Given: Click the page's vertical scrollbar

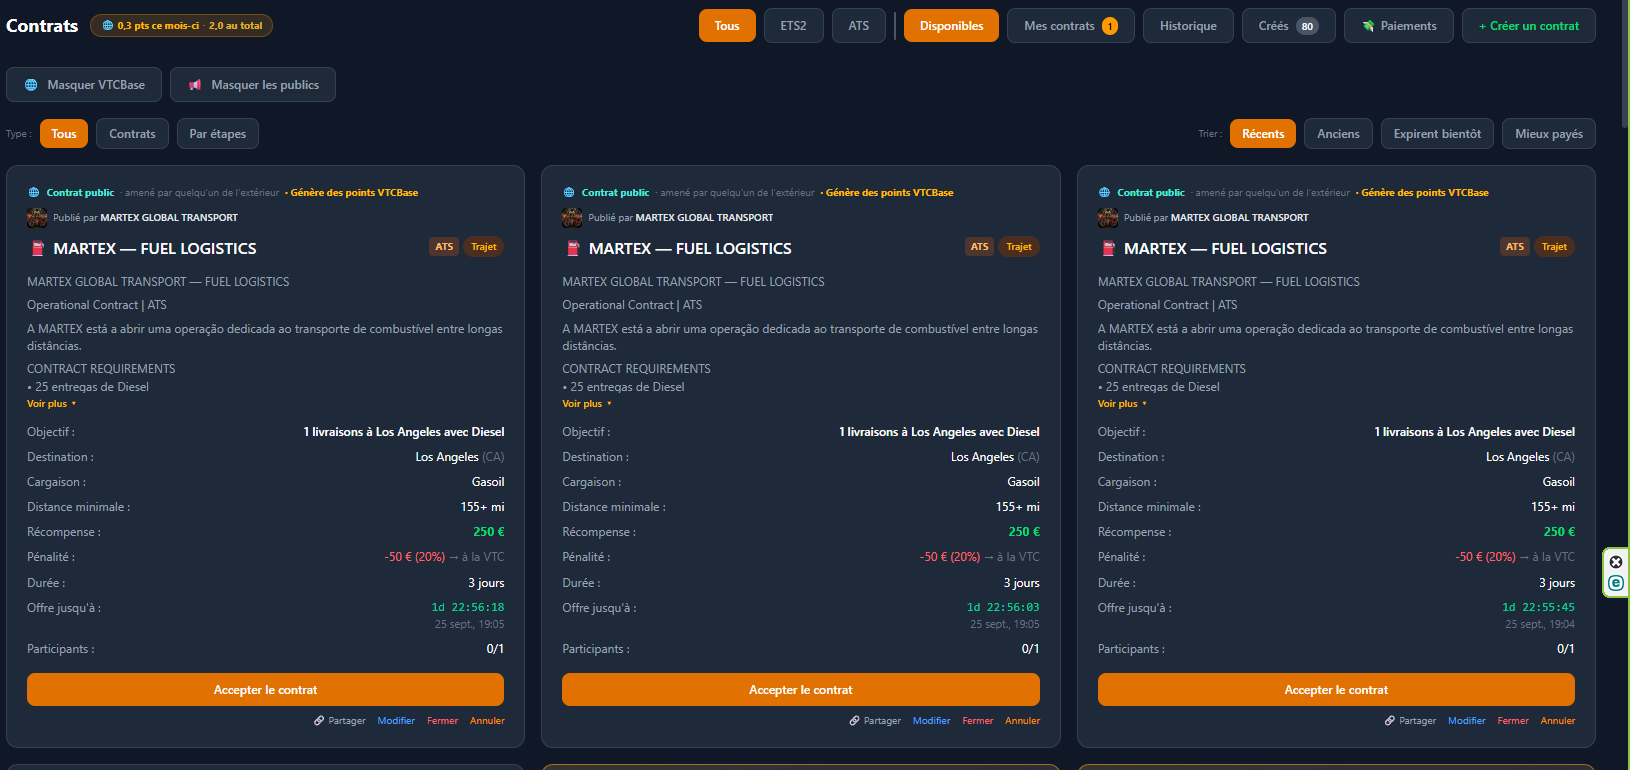Looking at the screenshot, I should [1625, 65].
